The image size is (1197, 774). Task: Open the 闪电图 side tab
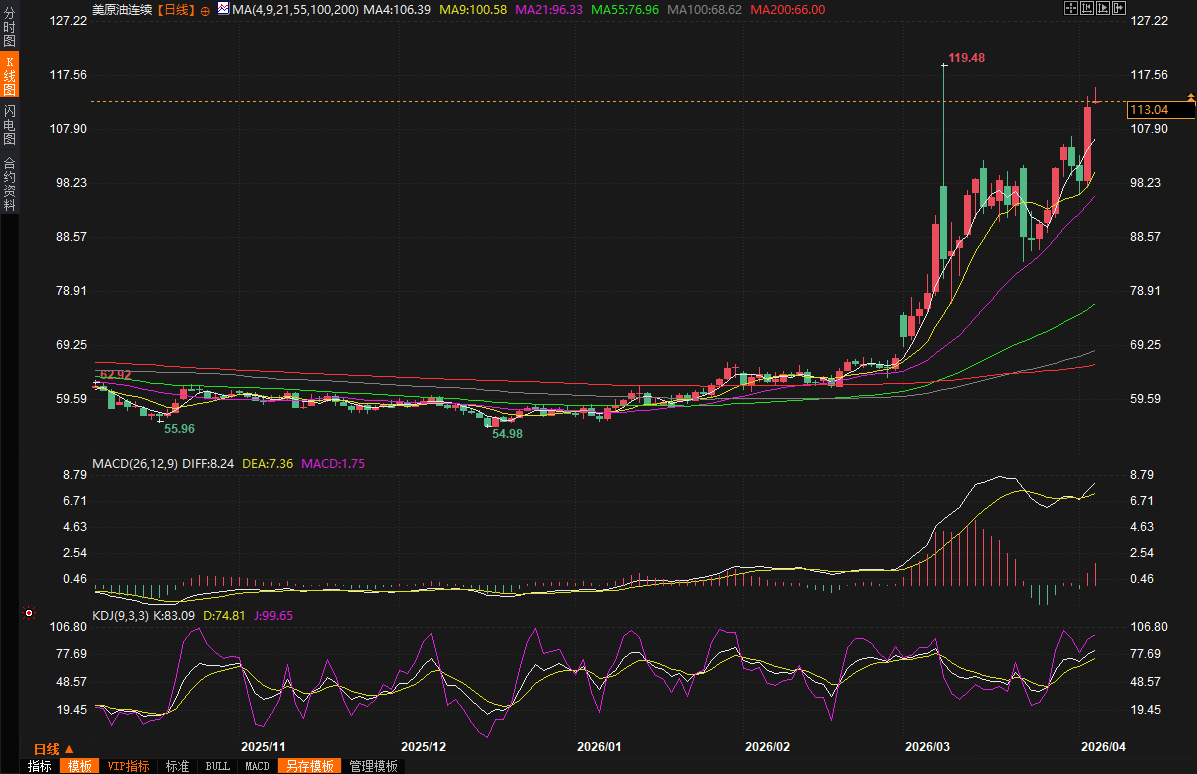pos(9,124)
